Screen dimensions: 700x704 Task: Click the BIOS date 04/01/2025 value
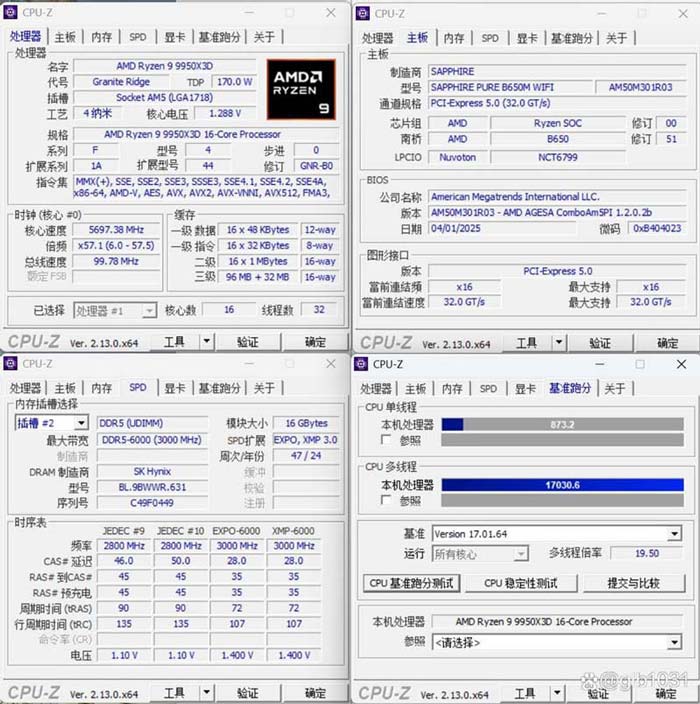pos(502,228)
